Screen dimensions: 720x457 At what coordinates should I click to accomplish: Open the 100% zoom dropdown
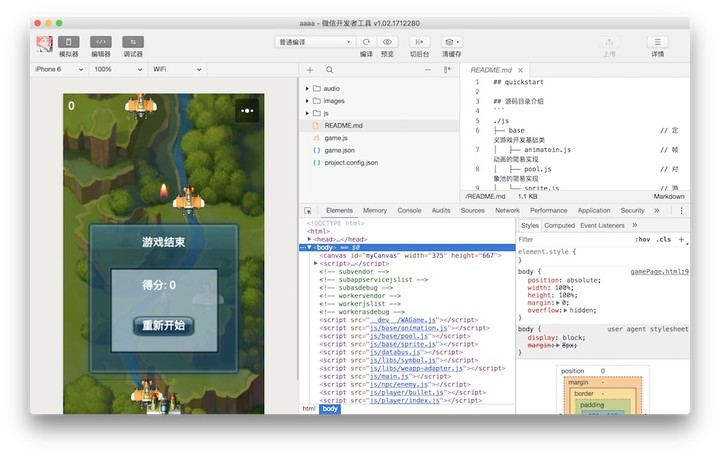click(x=118, y=69)
